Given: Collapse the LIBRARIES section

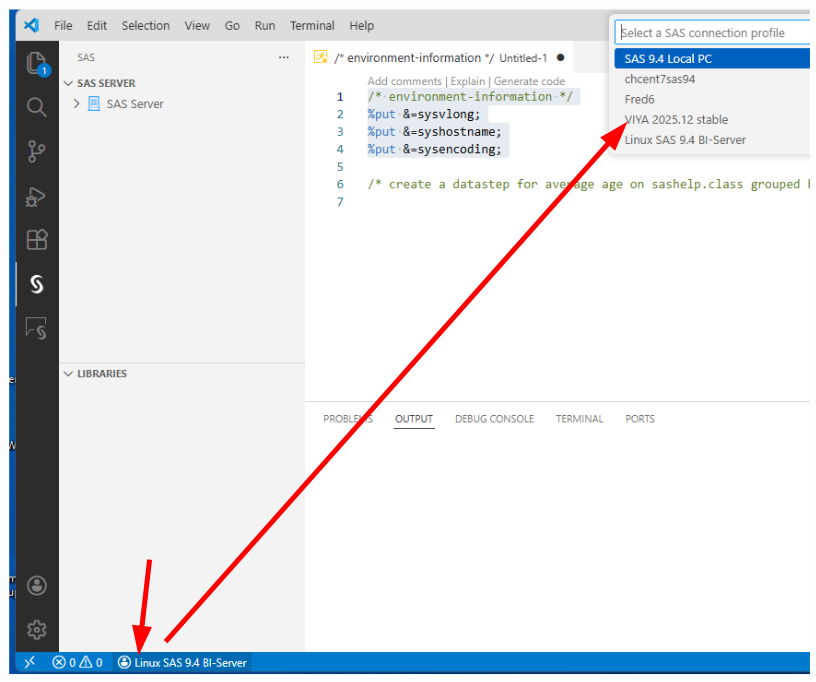Looking at the screenshot, I should tap(68, 374).
